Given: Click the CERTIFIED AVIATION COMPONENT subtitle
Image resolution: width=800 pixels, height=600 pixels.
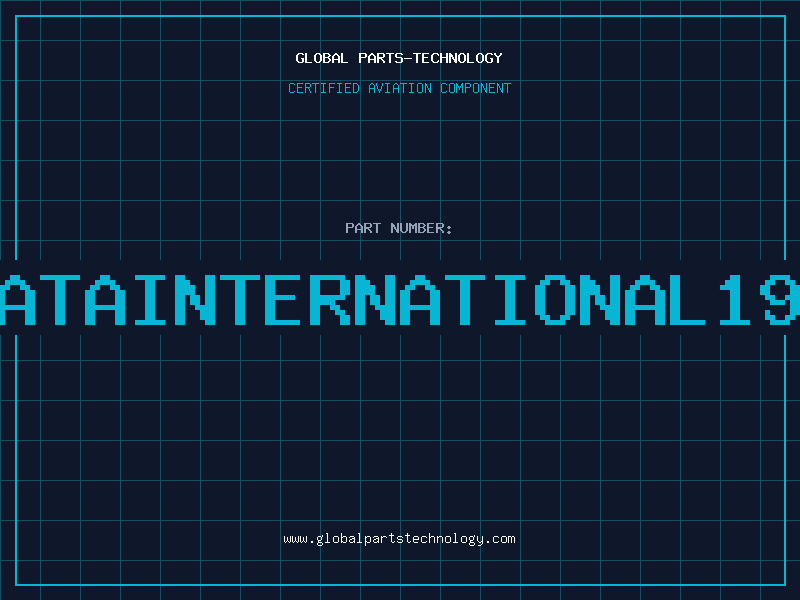Looking at the screenshot, I should [x=399, y=88].
